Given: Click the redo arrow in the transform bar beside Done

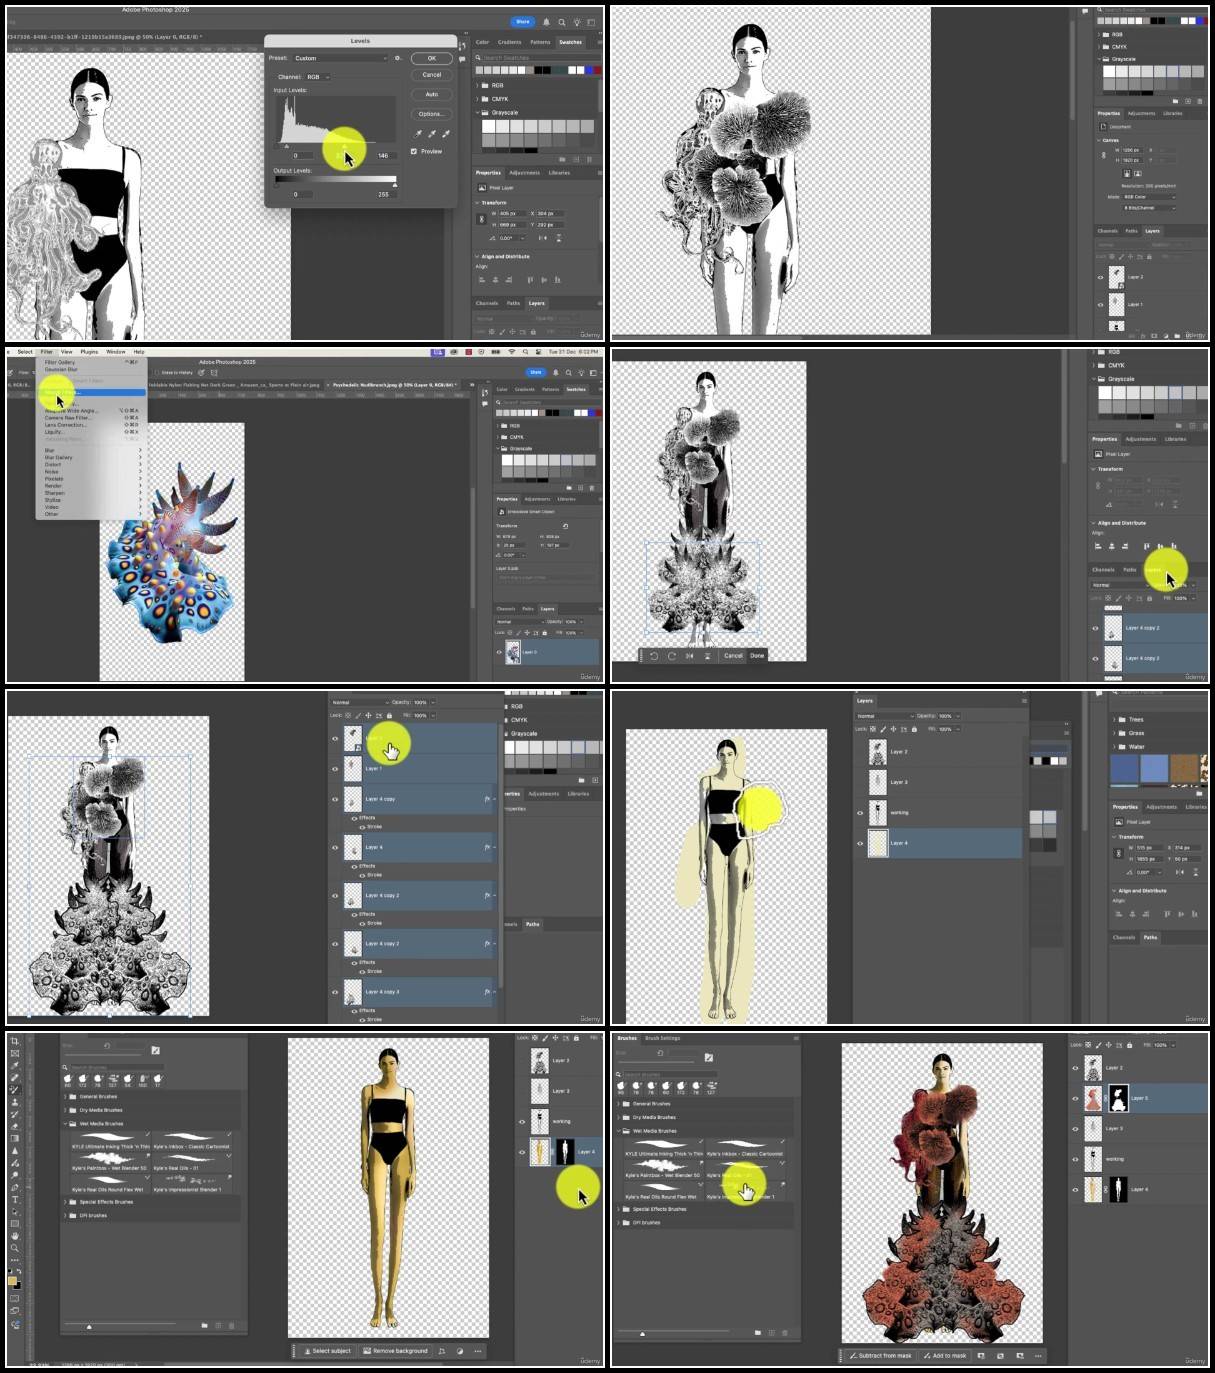Looking at the screenshot, I should 671,656.
